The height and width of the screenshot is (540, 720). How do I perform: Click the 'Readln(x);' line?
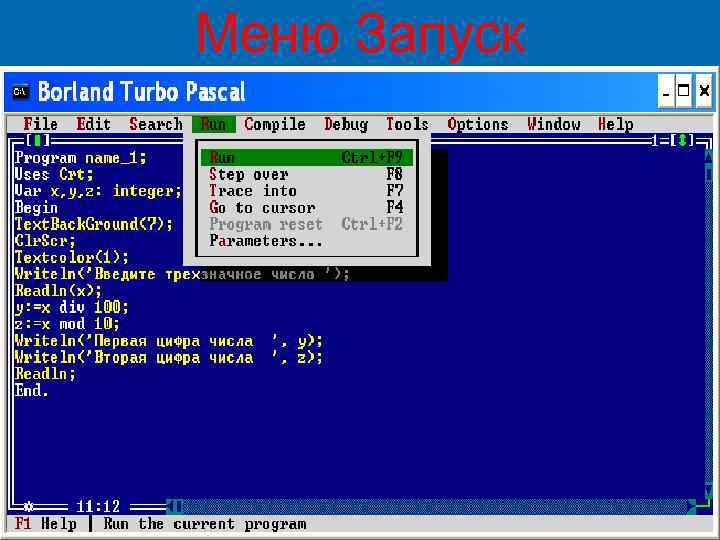pos(59,290)
